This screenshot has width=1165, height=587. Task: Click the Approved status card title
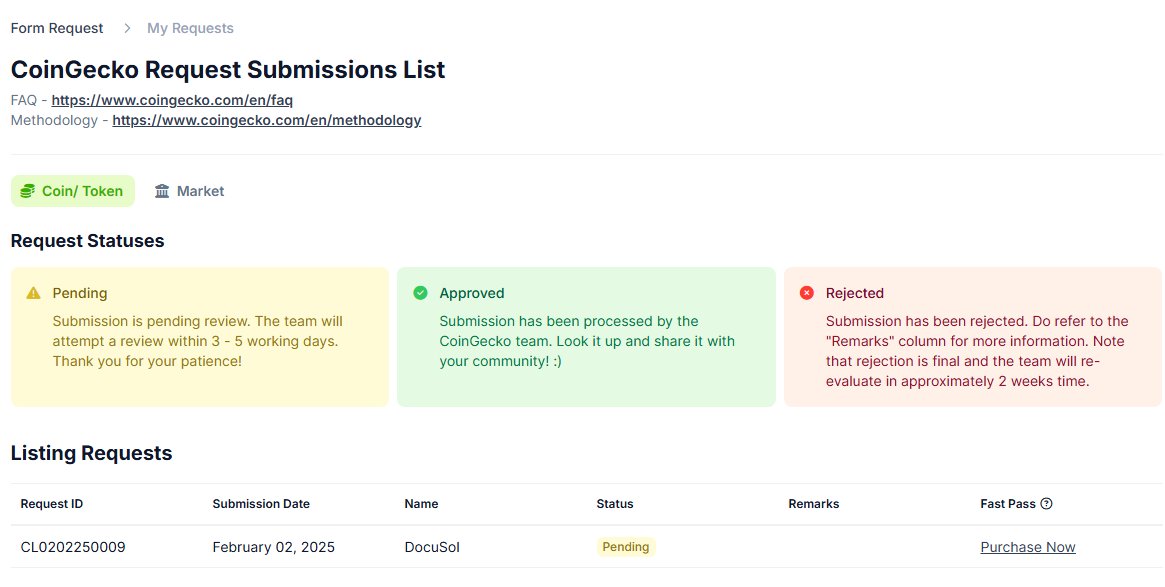pyautogui.click(x=472, y=294)
